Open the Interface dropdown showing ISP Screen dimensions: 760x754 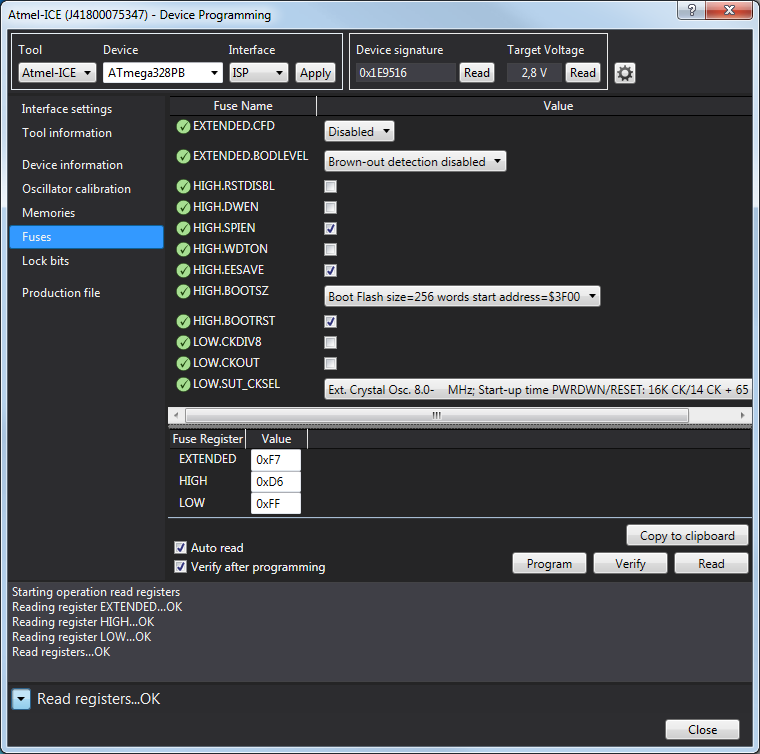tap(258, 73)
